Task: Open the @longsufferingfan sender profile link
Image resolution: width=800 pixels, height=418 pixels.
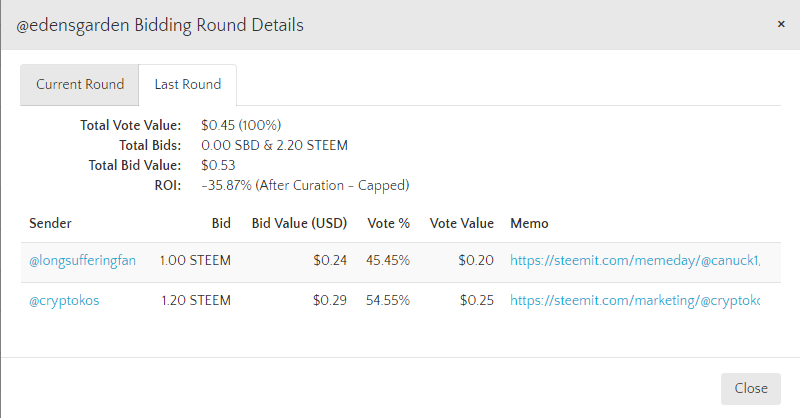Action: click(x=82, y=261)
